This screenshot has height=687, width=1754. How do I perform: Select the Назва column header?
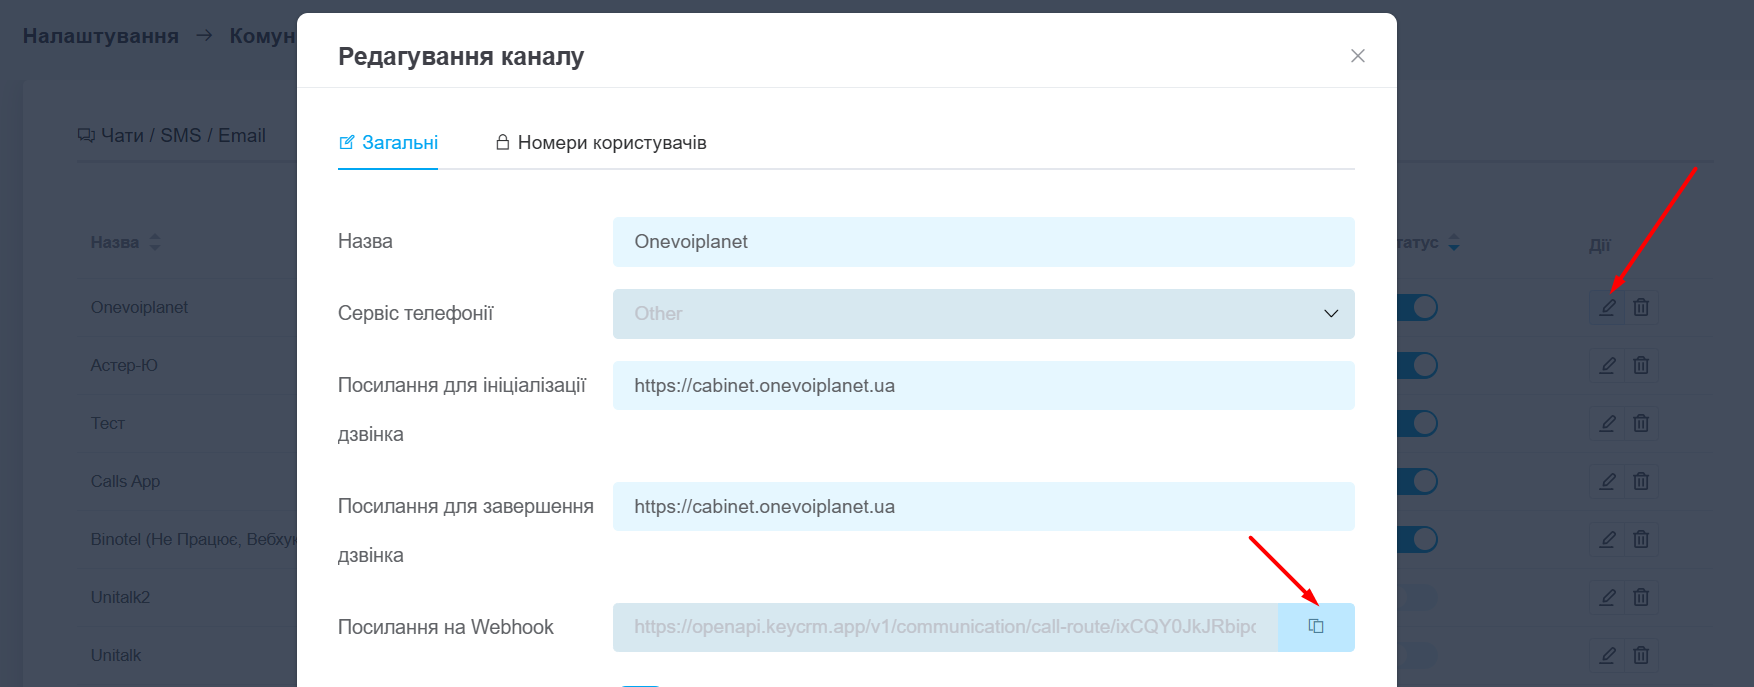[x=115, y=242]
